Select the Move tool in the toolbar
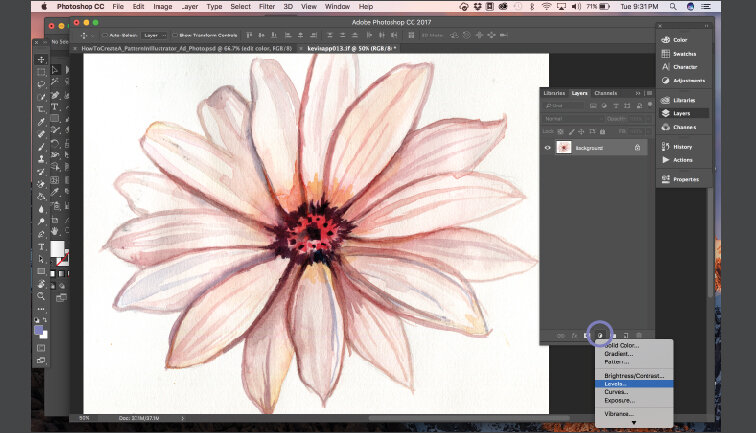Viewport: 756px width, 433px height. click(x=41, y=59)
